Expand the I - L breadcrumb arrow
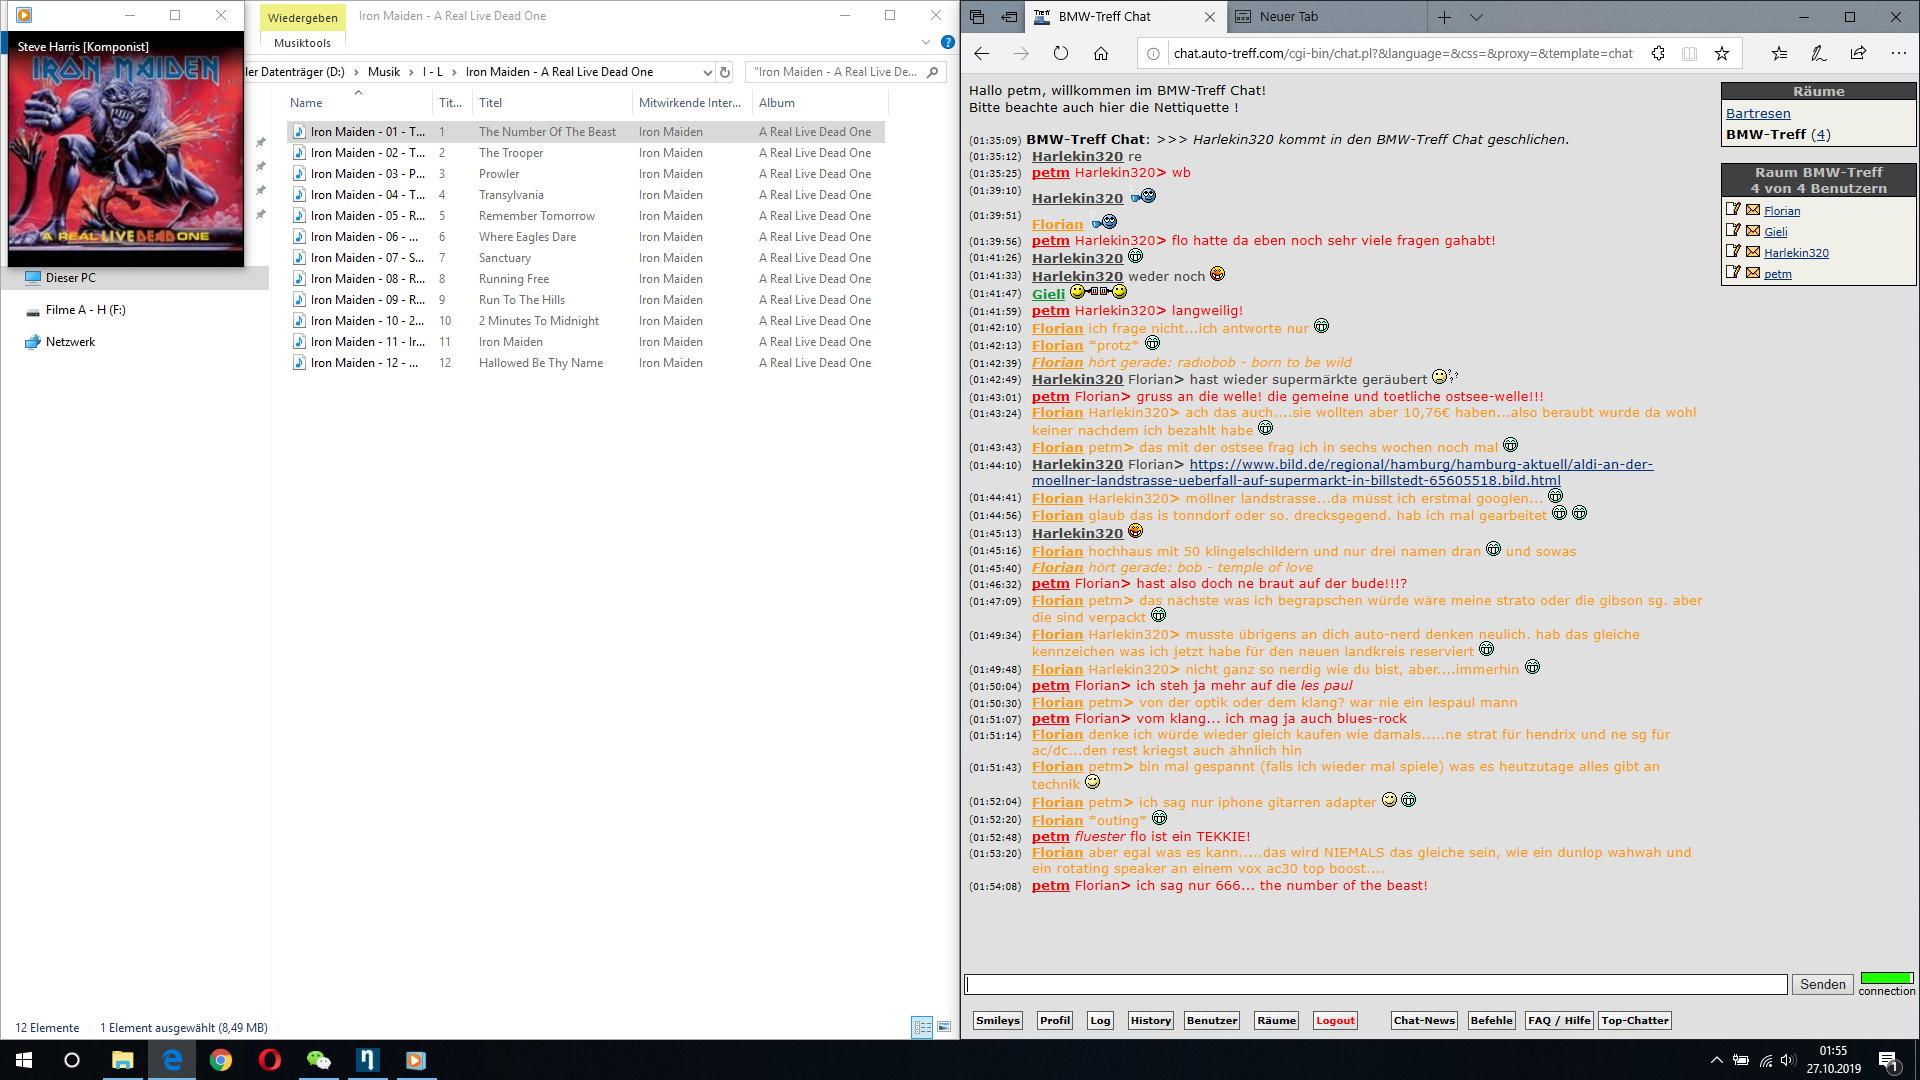The image size is (1920, 1080). pyautogui.click(x=454, y=72)
